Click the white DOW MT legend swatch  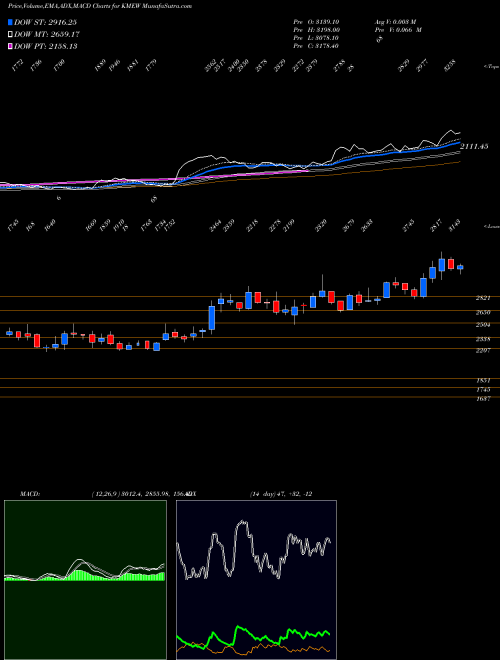10,34
